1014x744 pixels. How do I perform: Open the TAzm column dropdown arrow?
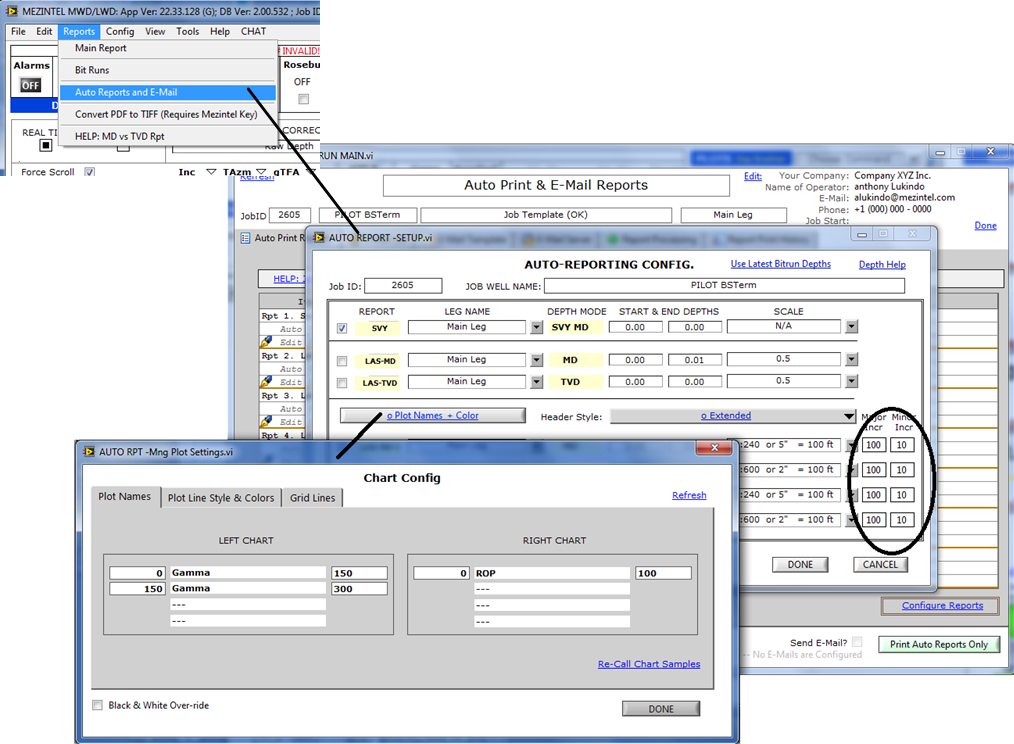point(261,171)
